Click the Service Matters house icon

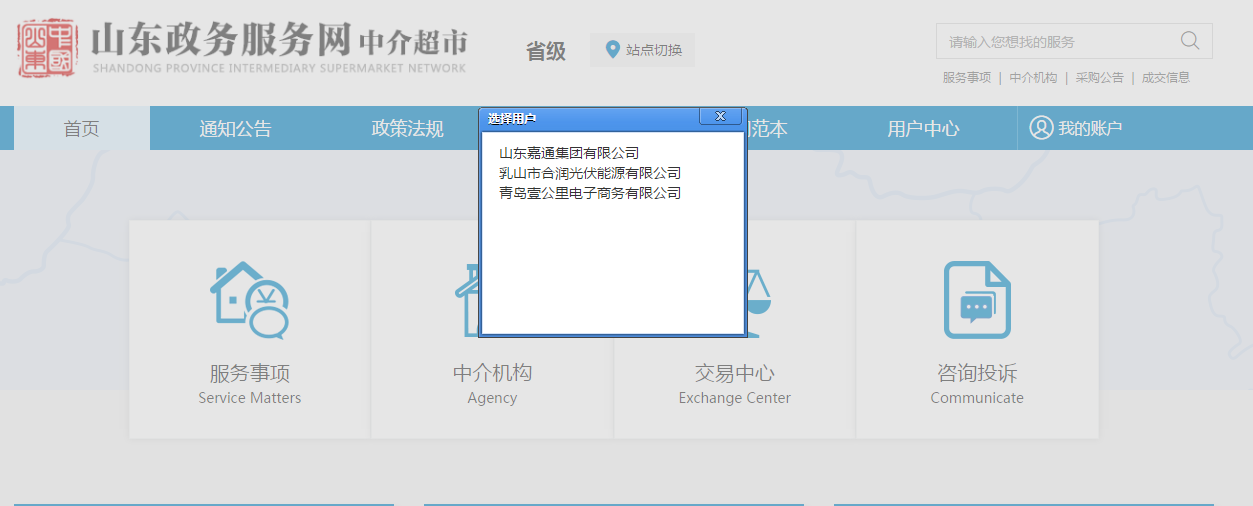click(249, 300)
